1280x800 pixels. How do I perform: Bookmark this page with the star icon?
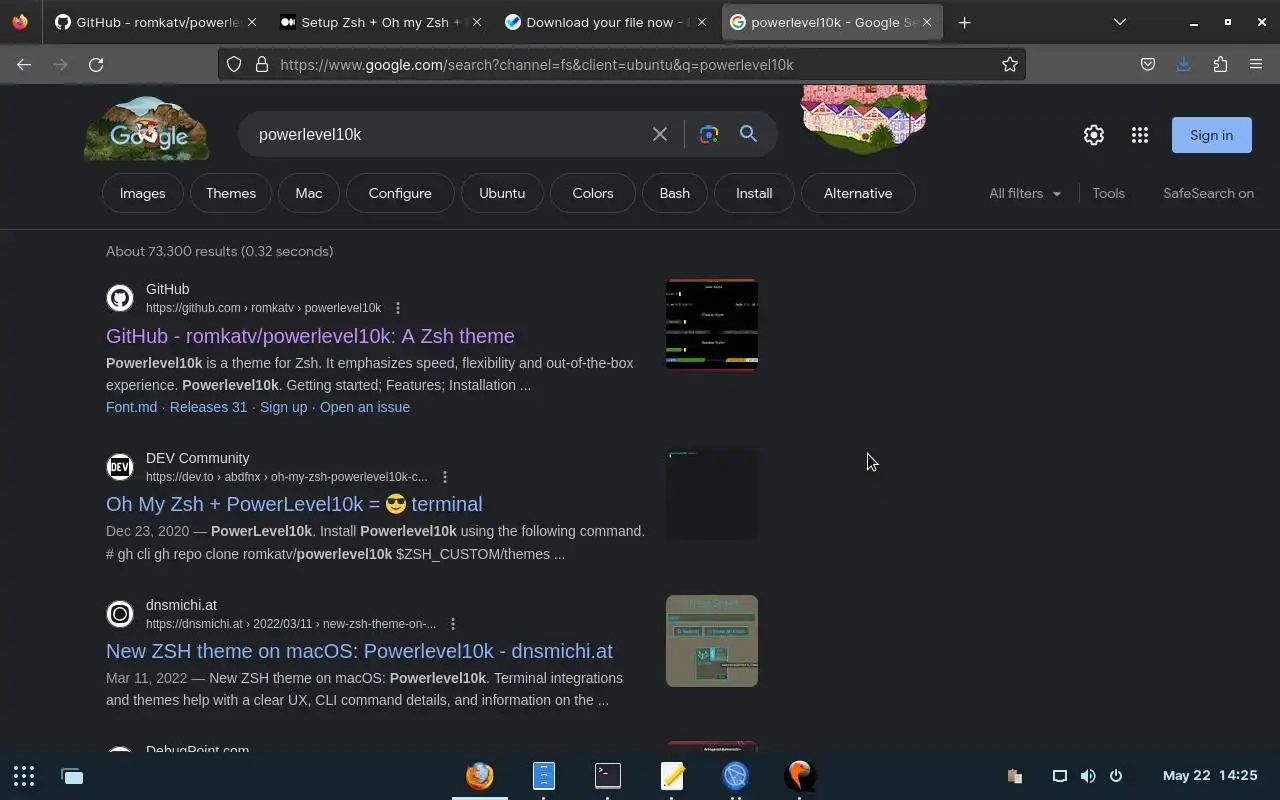coord(1010,64)
